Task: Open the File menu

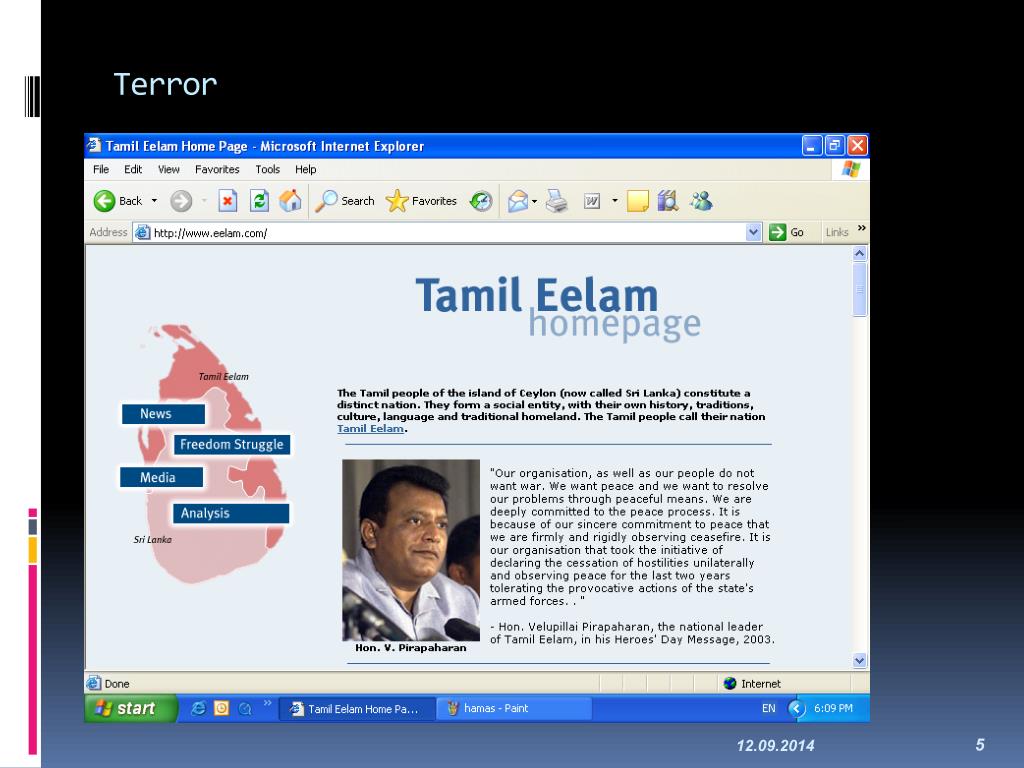Action: (x=101, y=170)
